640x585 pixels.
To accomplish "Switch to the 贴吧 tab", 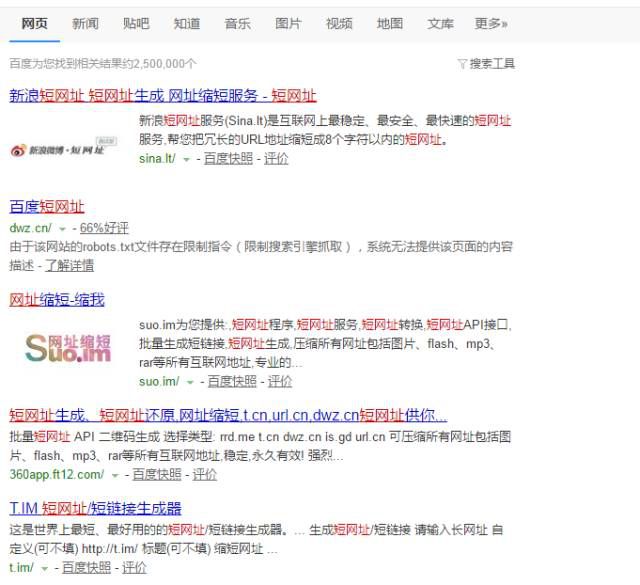I will click(x=136, y=24).
